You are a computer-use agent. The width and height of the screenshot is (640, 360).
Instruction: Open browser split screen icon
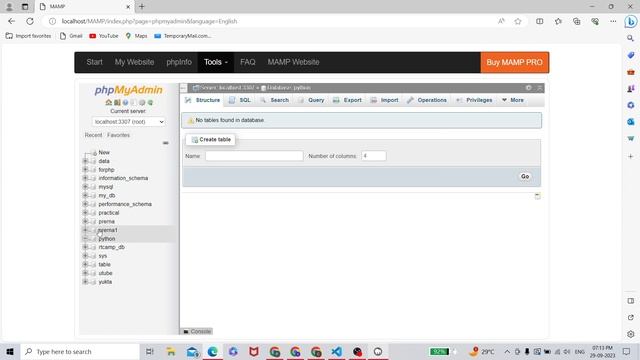click(540, 21)
